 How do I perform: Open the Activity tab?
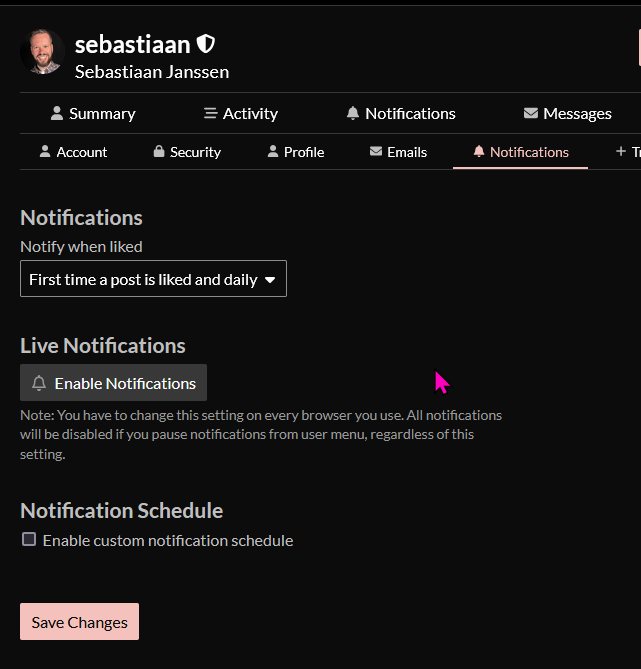coord(241,113)
